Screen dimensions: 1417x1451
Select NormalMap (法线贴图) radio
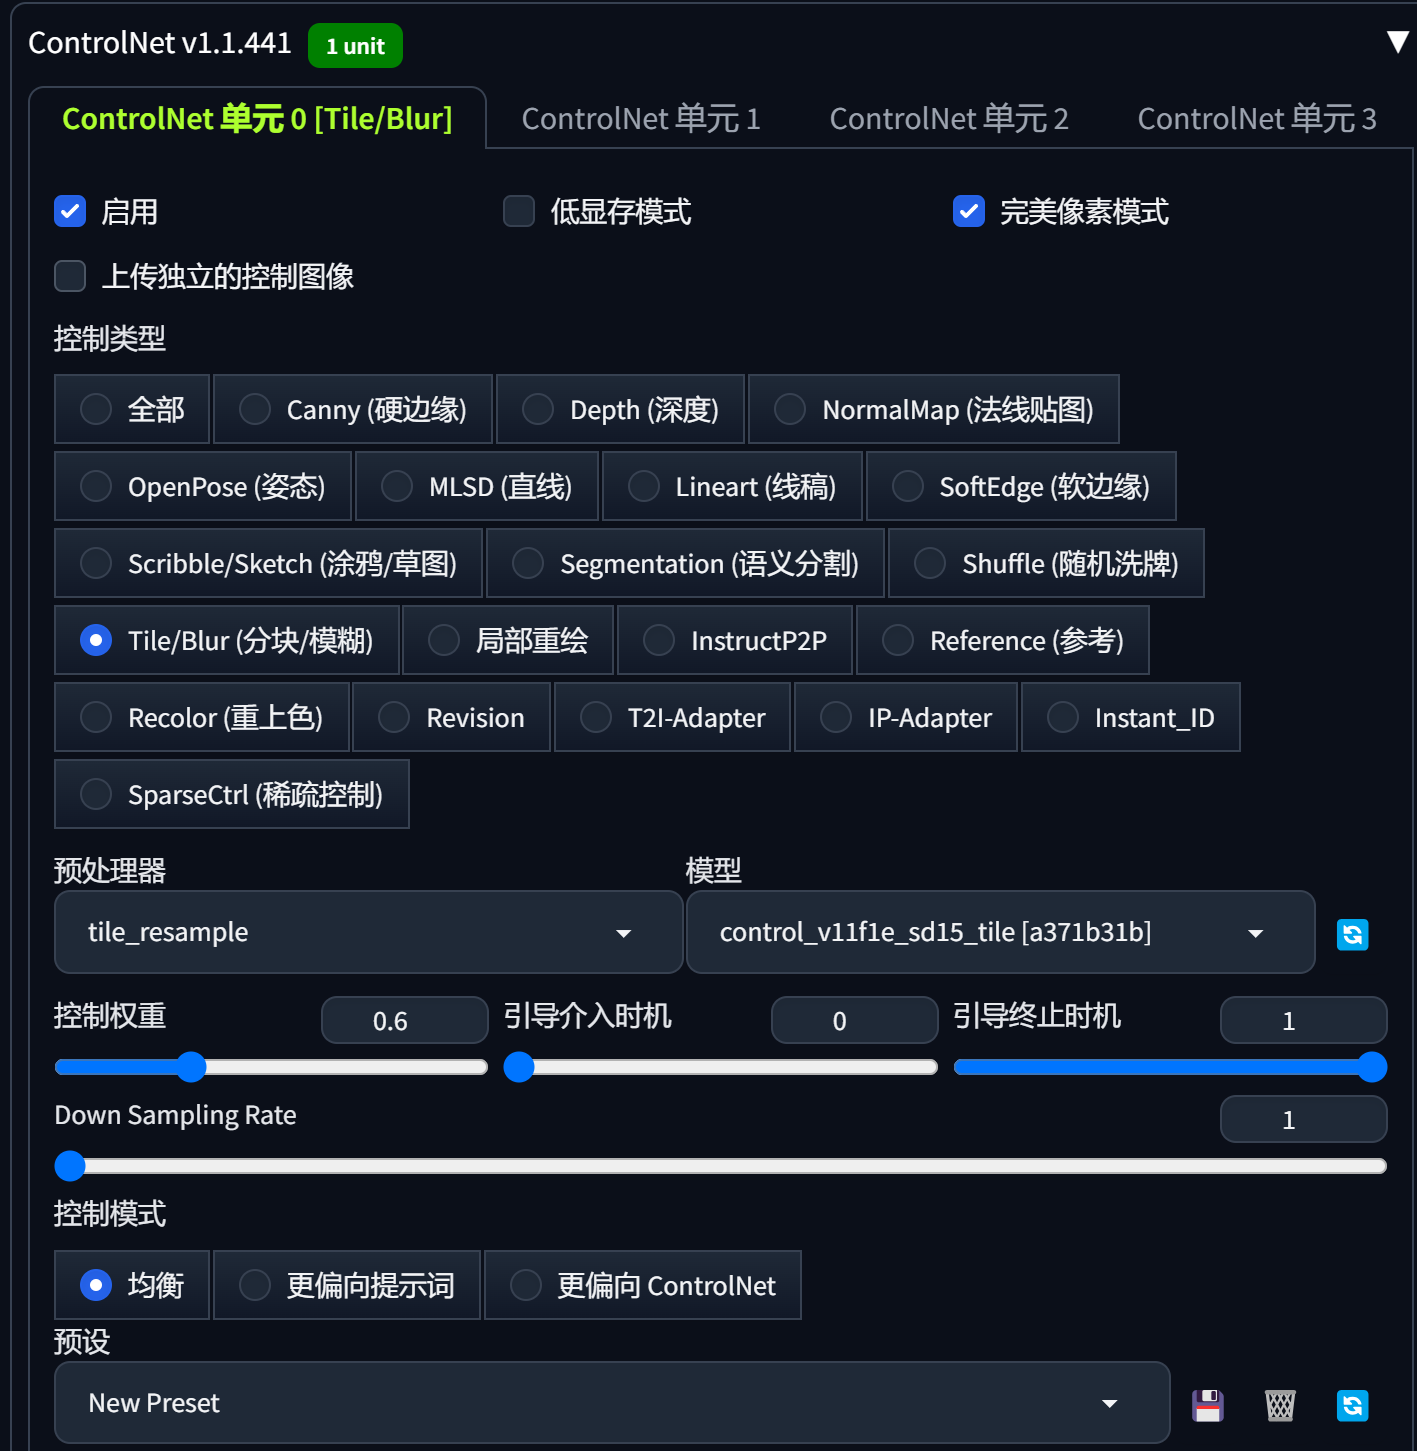pos(934,409)
